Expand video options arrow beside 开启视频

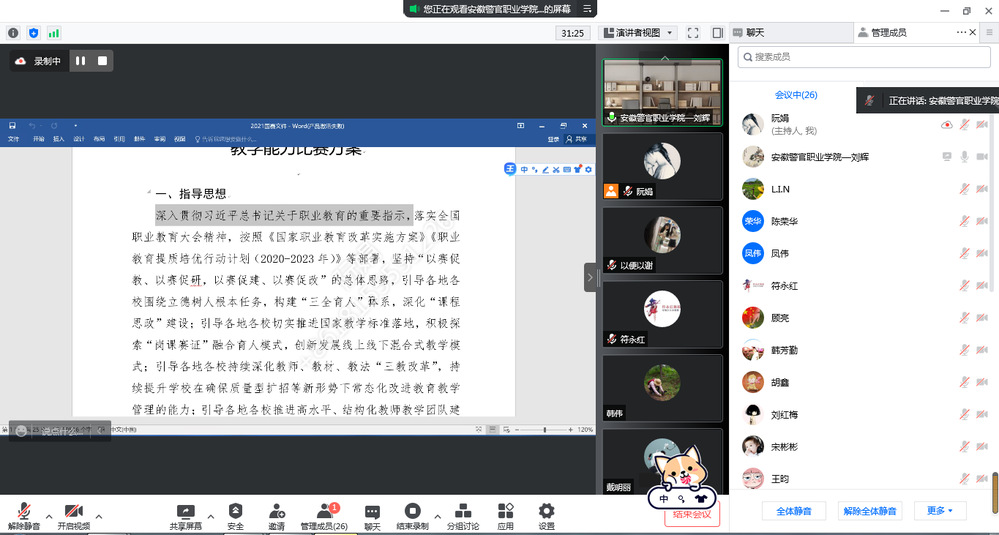98,517
